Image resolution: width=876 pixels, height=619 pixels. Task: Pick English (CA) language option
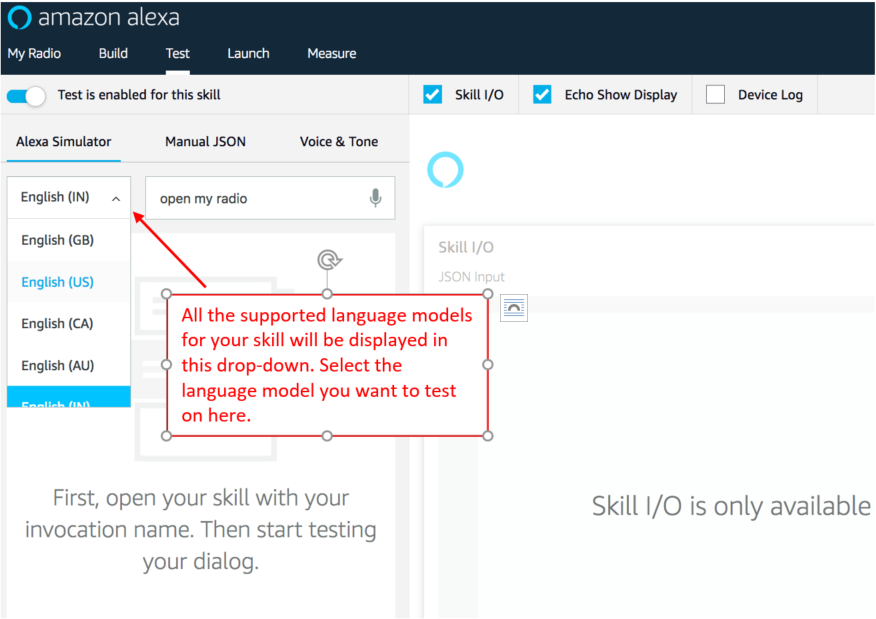pos(58,323)
